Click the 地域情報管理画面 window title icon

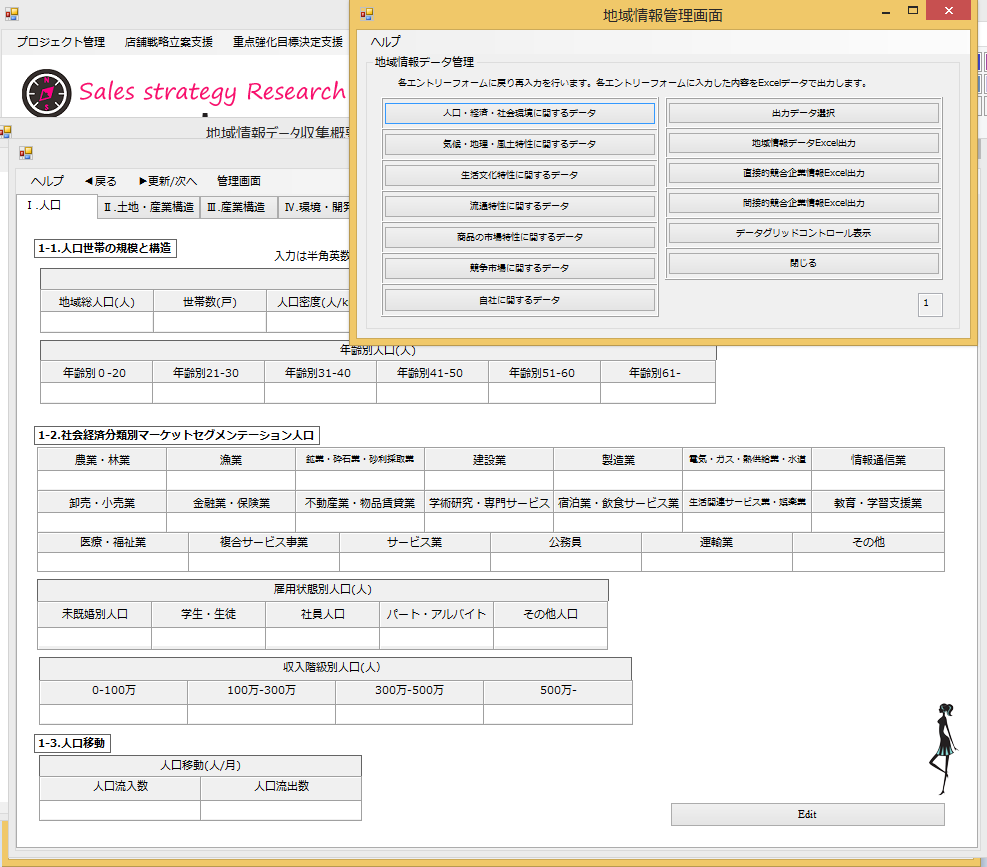pyautogui.click(x=366, y=14)
